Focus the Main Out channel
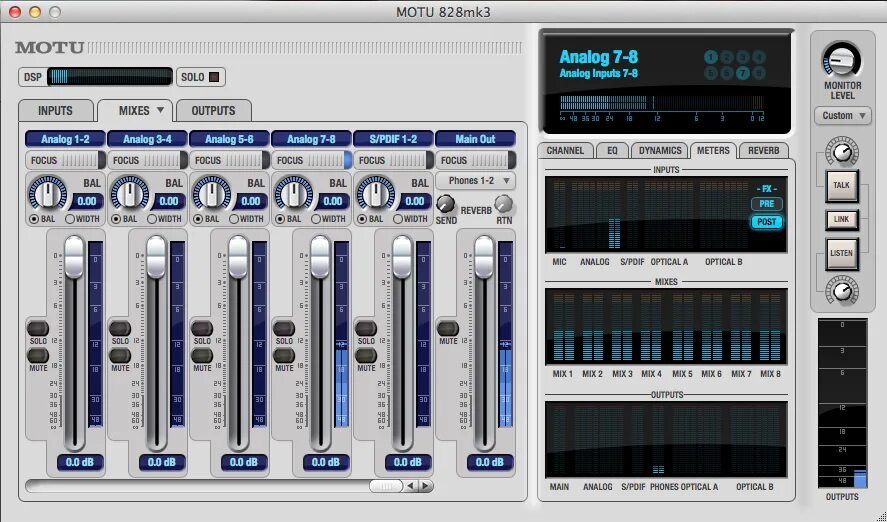The image size is (887, 522). pos(475,160)
